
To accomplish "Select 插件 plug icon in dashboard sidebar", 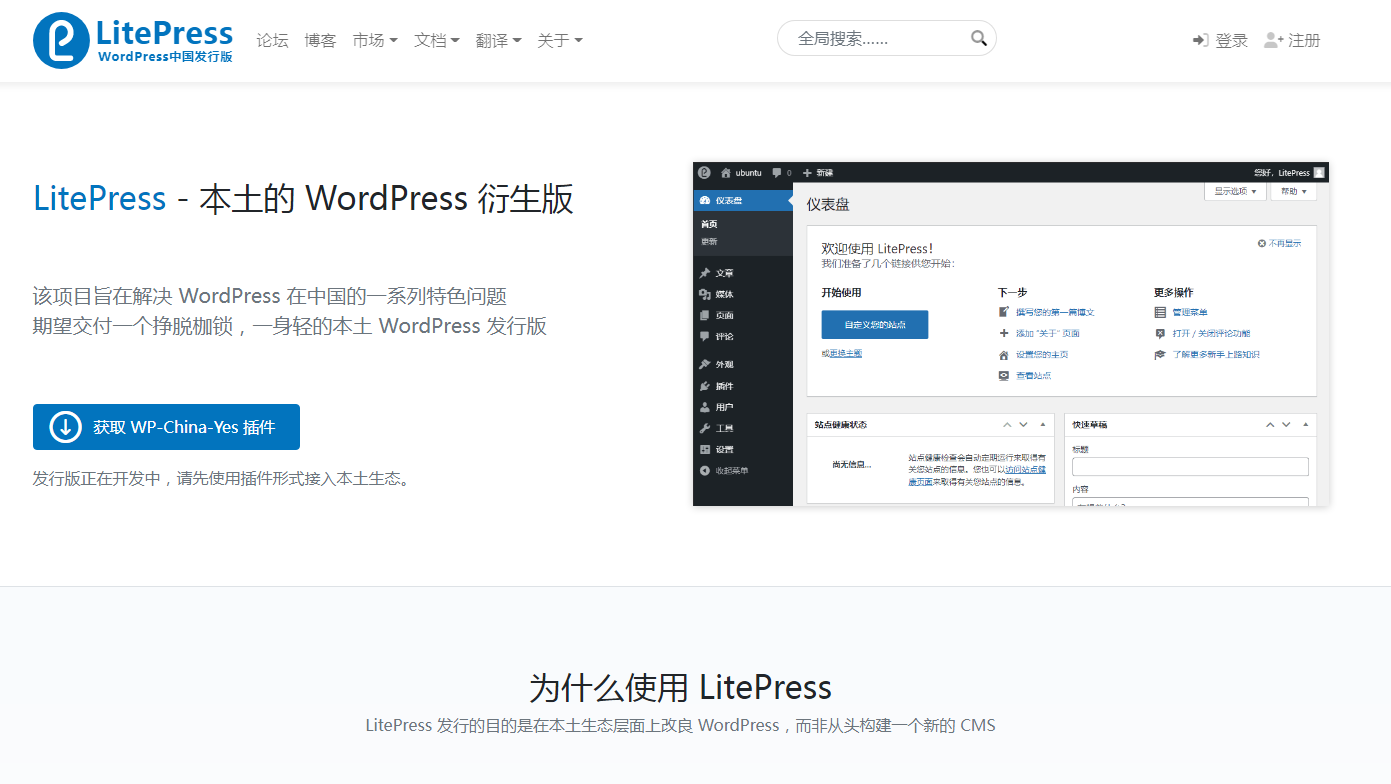I will [704, 386].
